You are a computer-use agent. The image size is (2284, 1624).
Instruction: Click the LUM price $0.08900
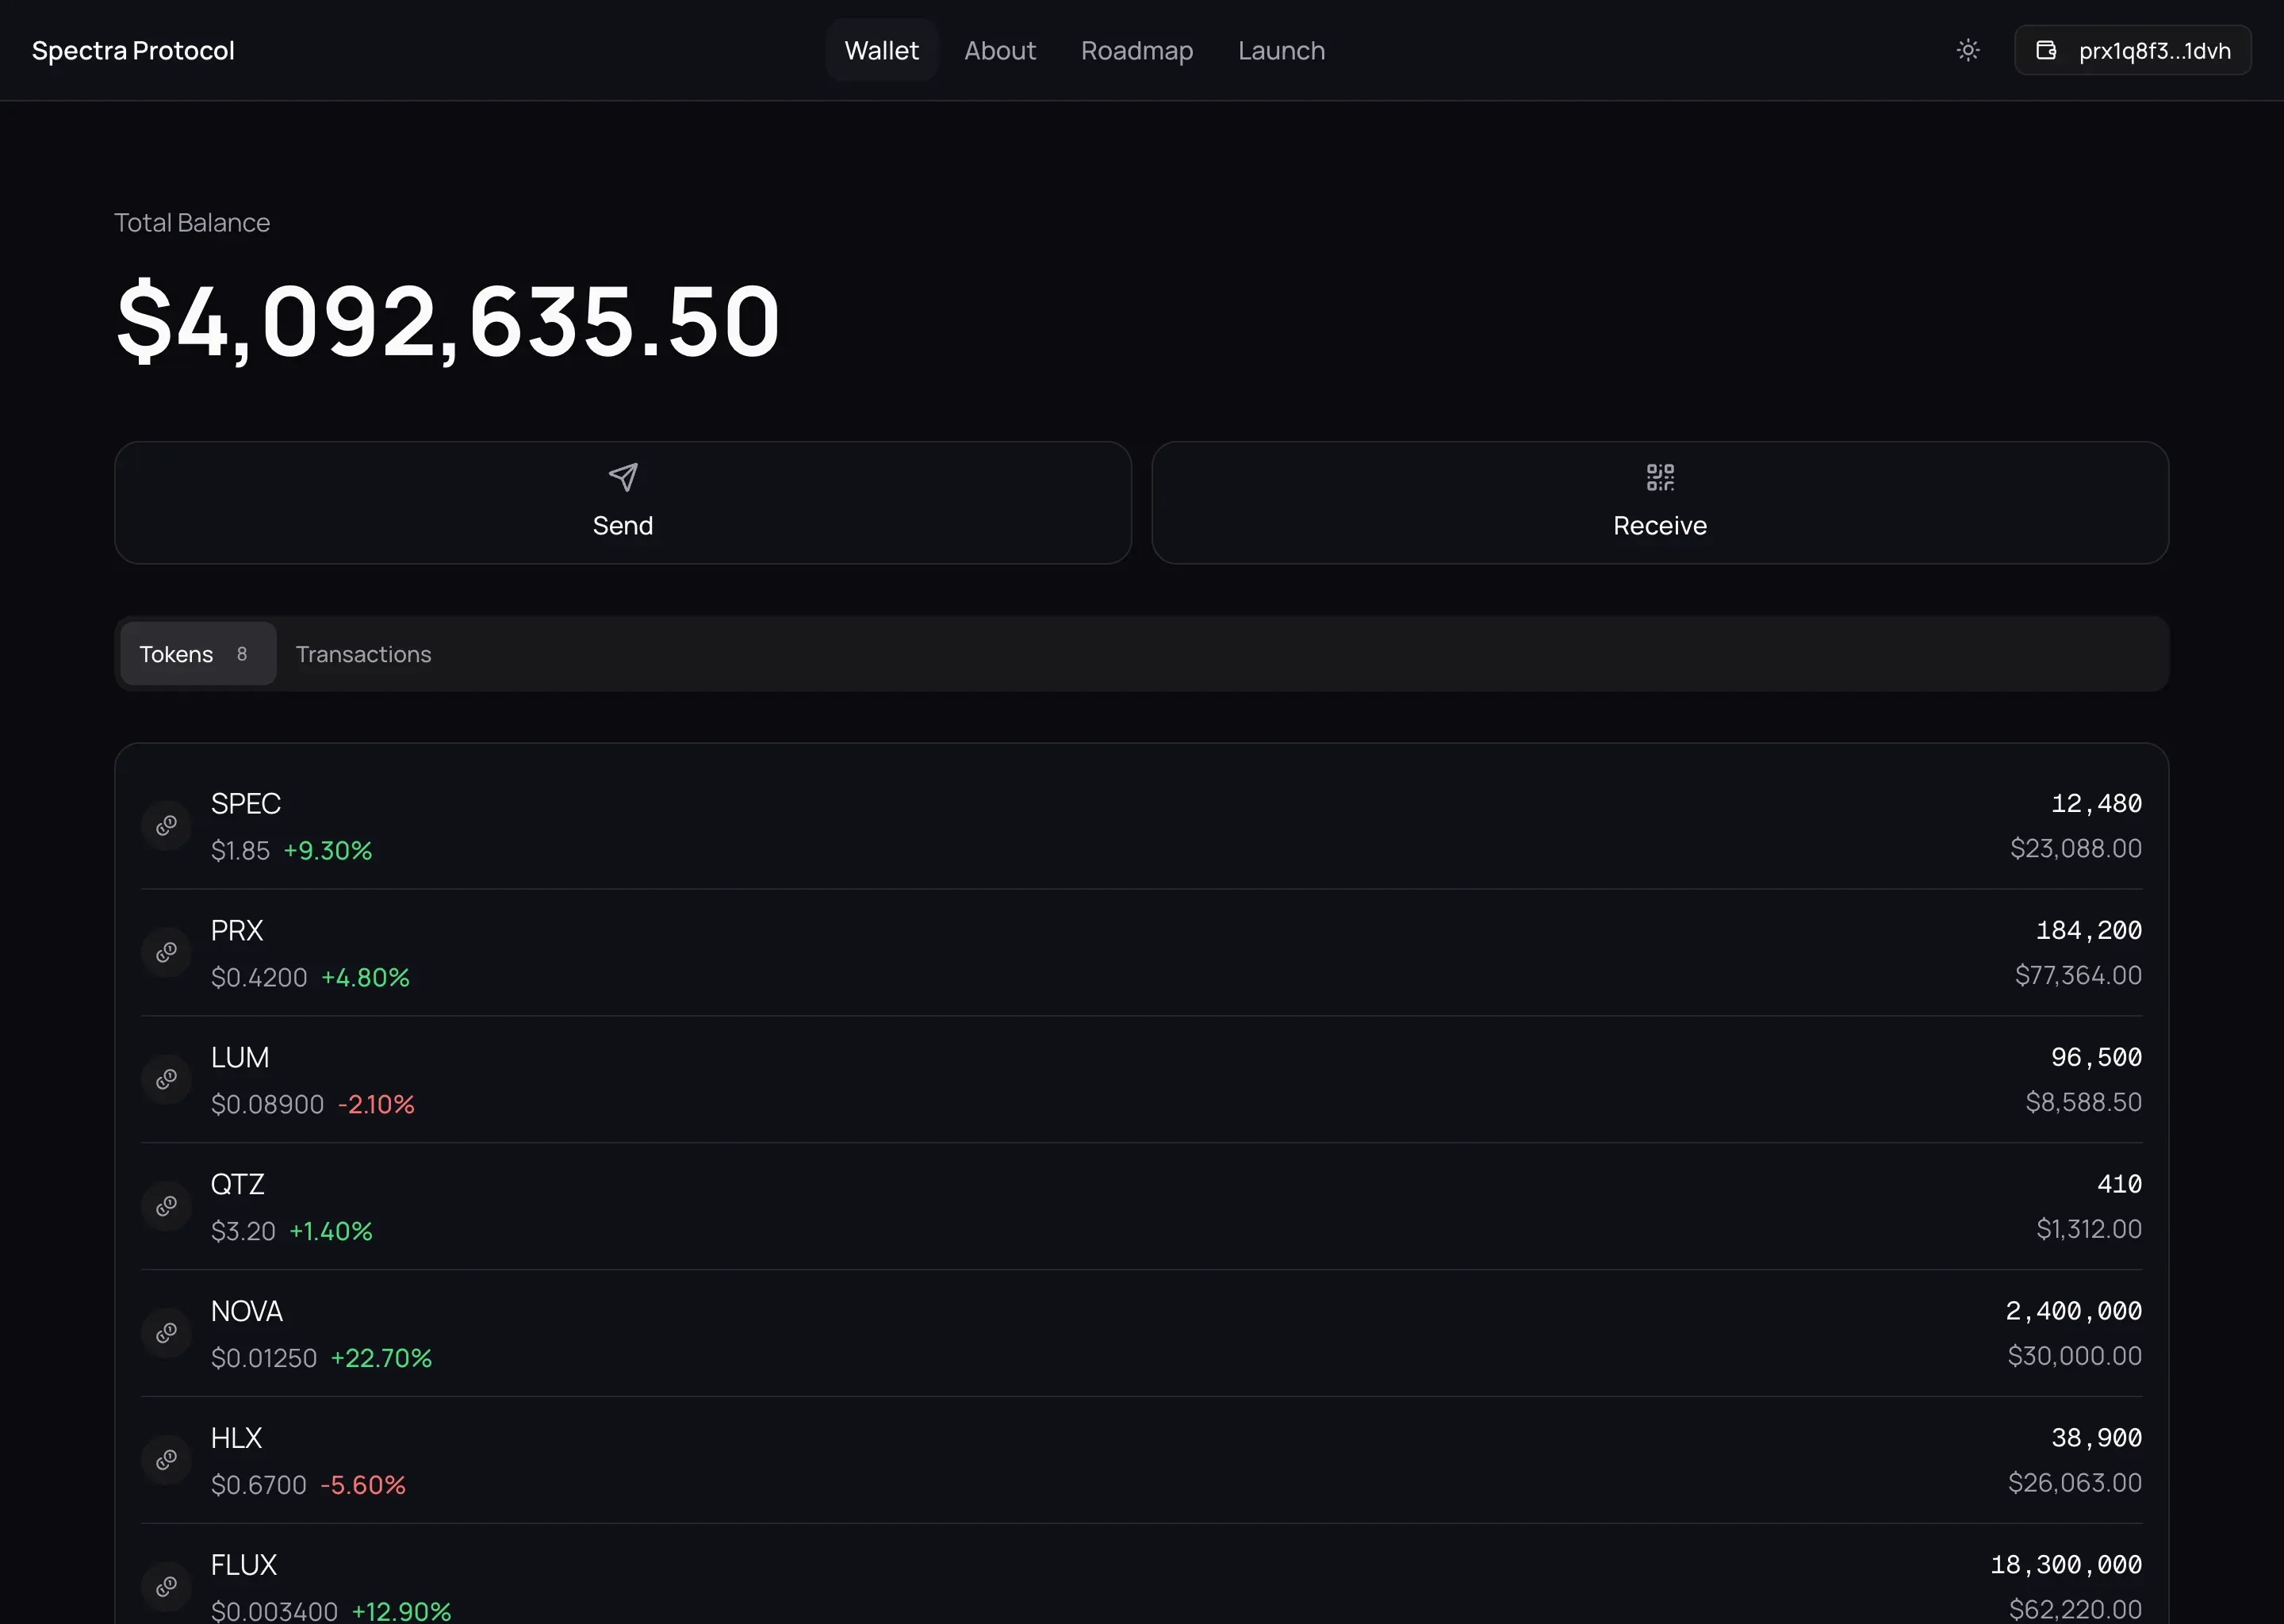[267, 1104]
